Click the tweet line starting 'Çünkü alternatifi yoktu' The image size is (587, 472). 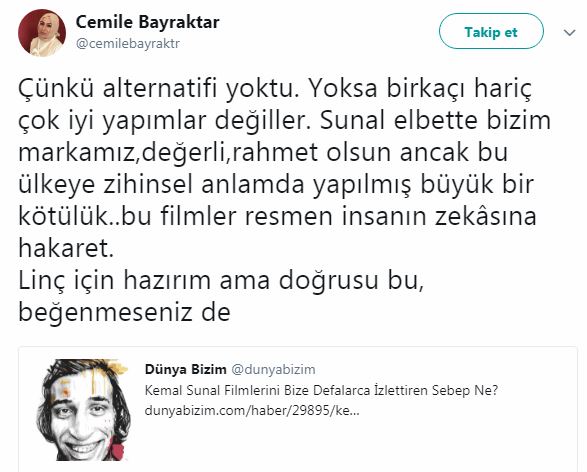coord(275,89)
